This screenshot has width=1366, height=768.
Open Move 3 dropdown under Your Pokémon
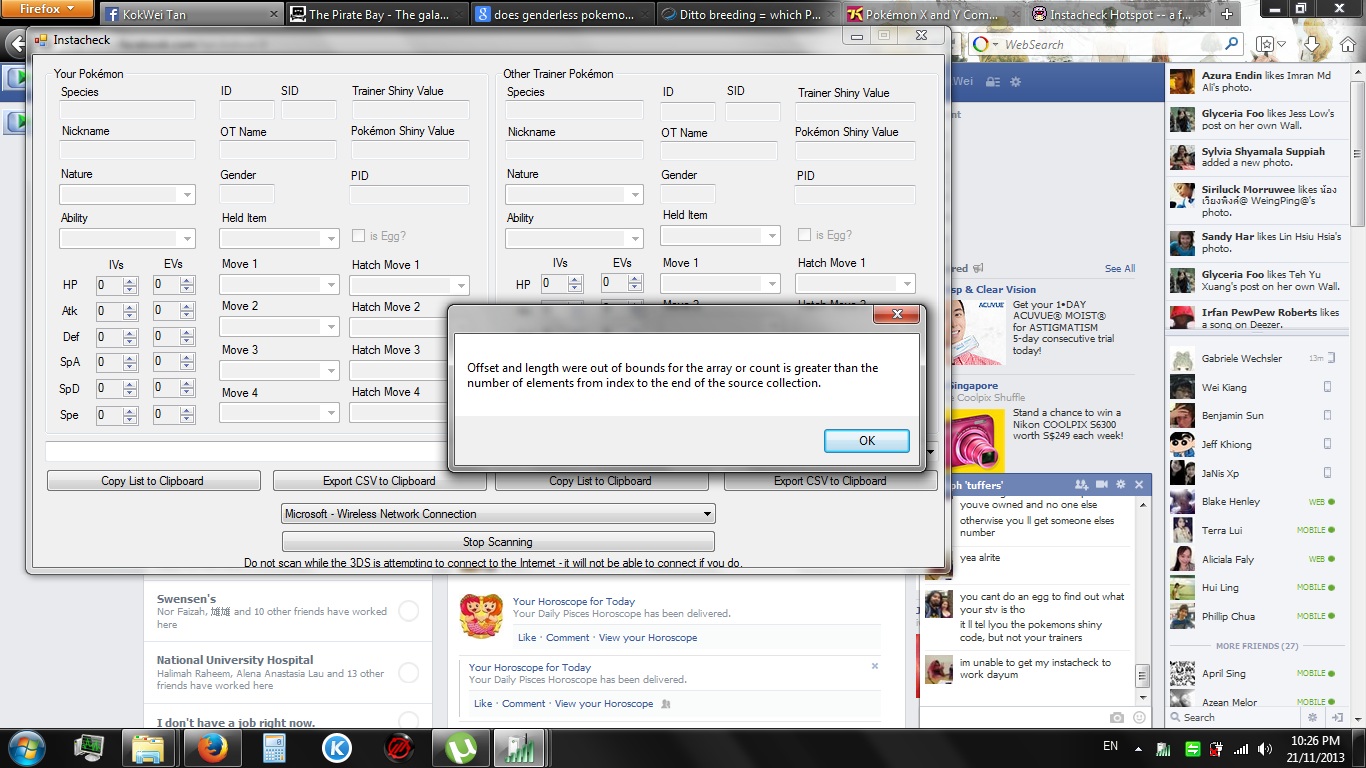(331, 371)
